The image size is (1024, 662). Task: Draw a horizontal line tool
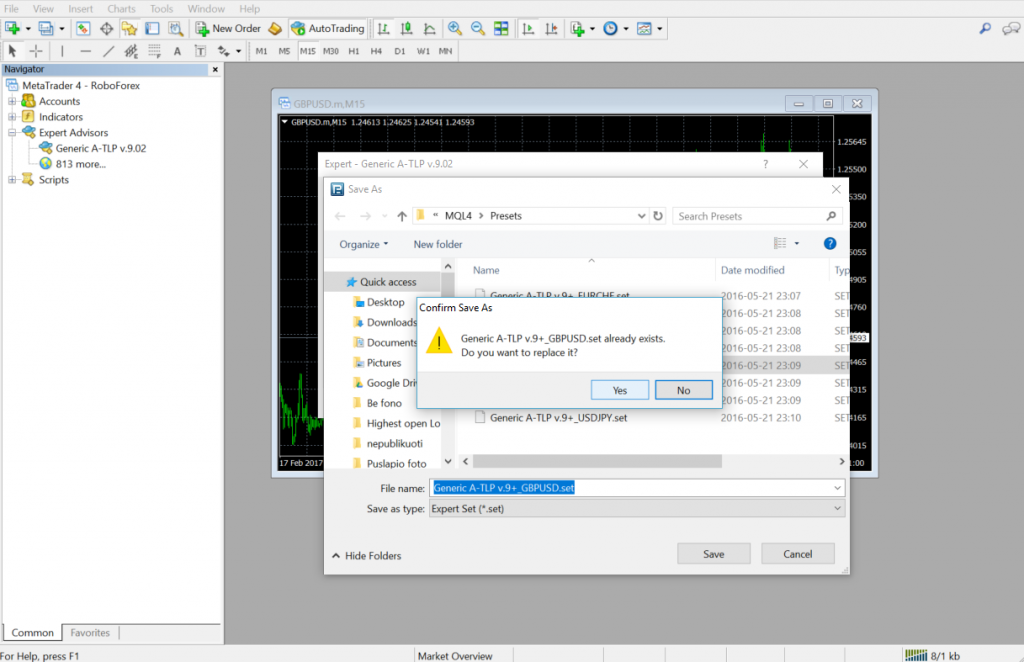[x=86, y=51]
